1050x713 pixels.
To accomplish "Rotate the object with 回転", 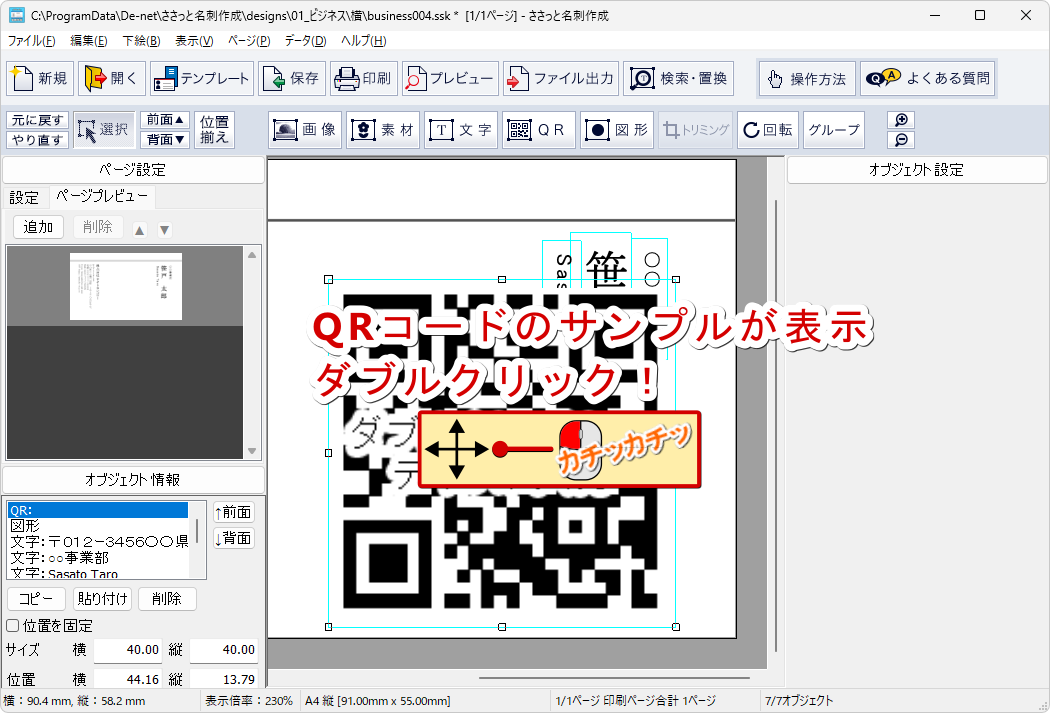I will 768,130.
